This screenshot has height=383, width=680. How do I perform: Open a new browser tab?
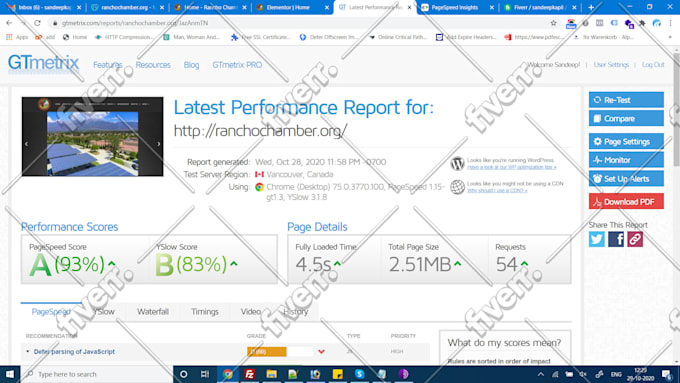(591, 7)
